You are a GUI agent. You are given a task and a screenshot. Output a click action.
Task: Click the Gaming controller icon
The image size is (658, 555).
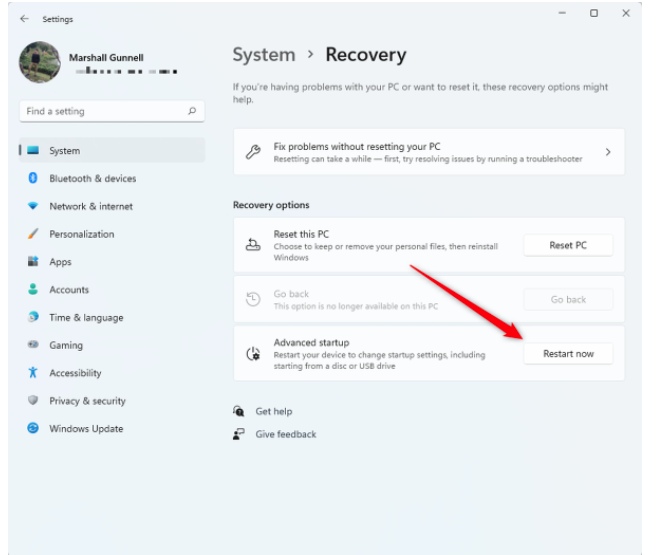point(33,345)
